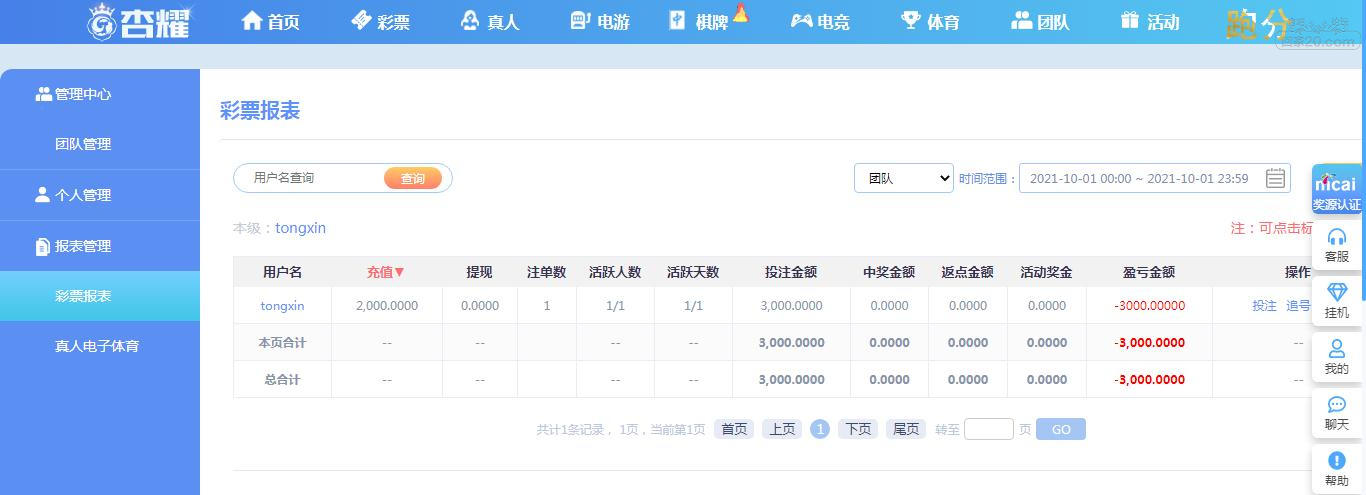This screenshot has width=1366, height=495.
Task: Open 聊天 chat side icon
Action: 1337,413
